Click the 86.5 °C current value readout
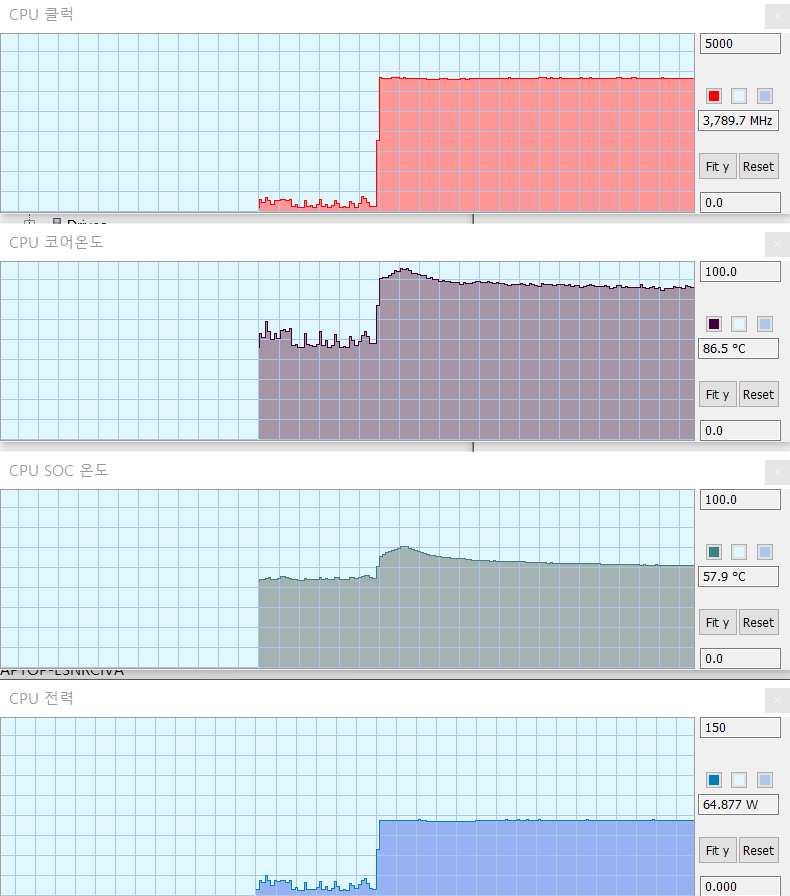The height and width of the screenshot is (896, 790). tap(738, 349)
